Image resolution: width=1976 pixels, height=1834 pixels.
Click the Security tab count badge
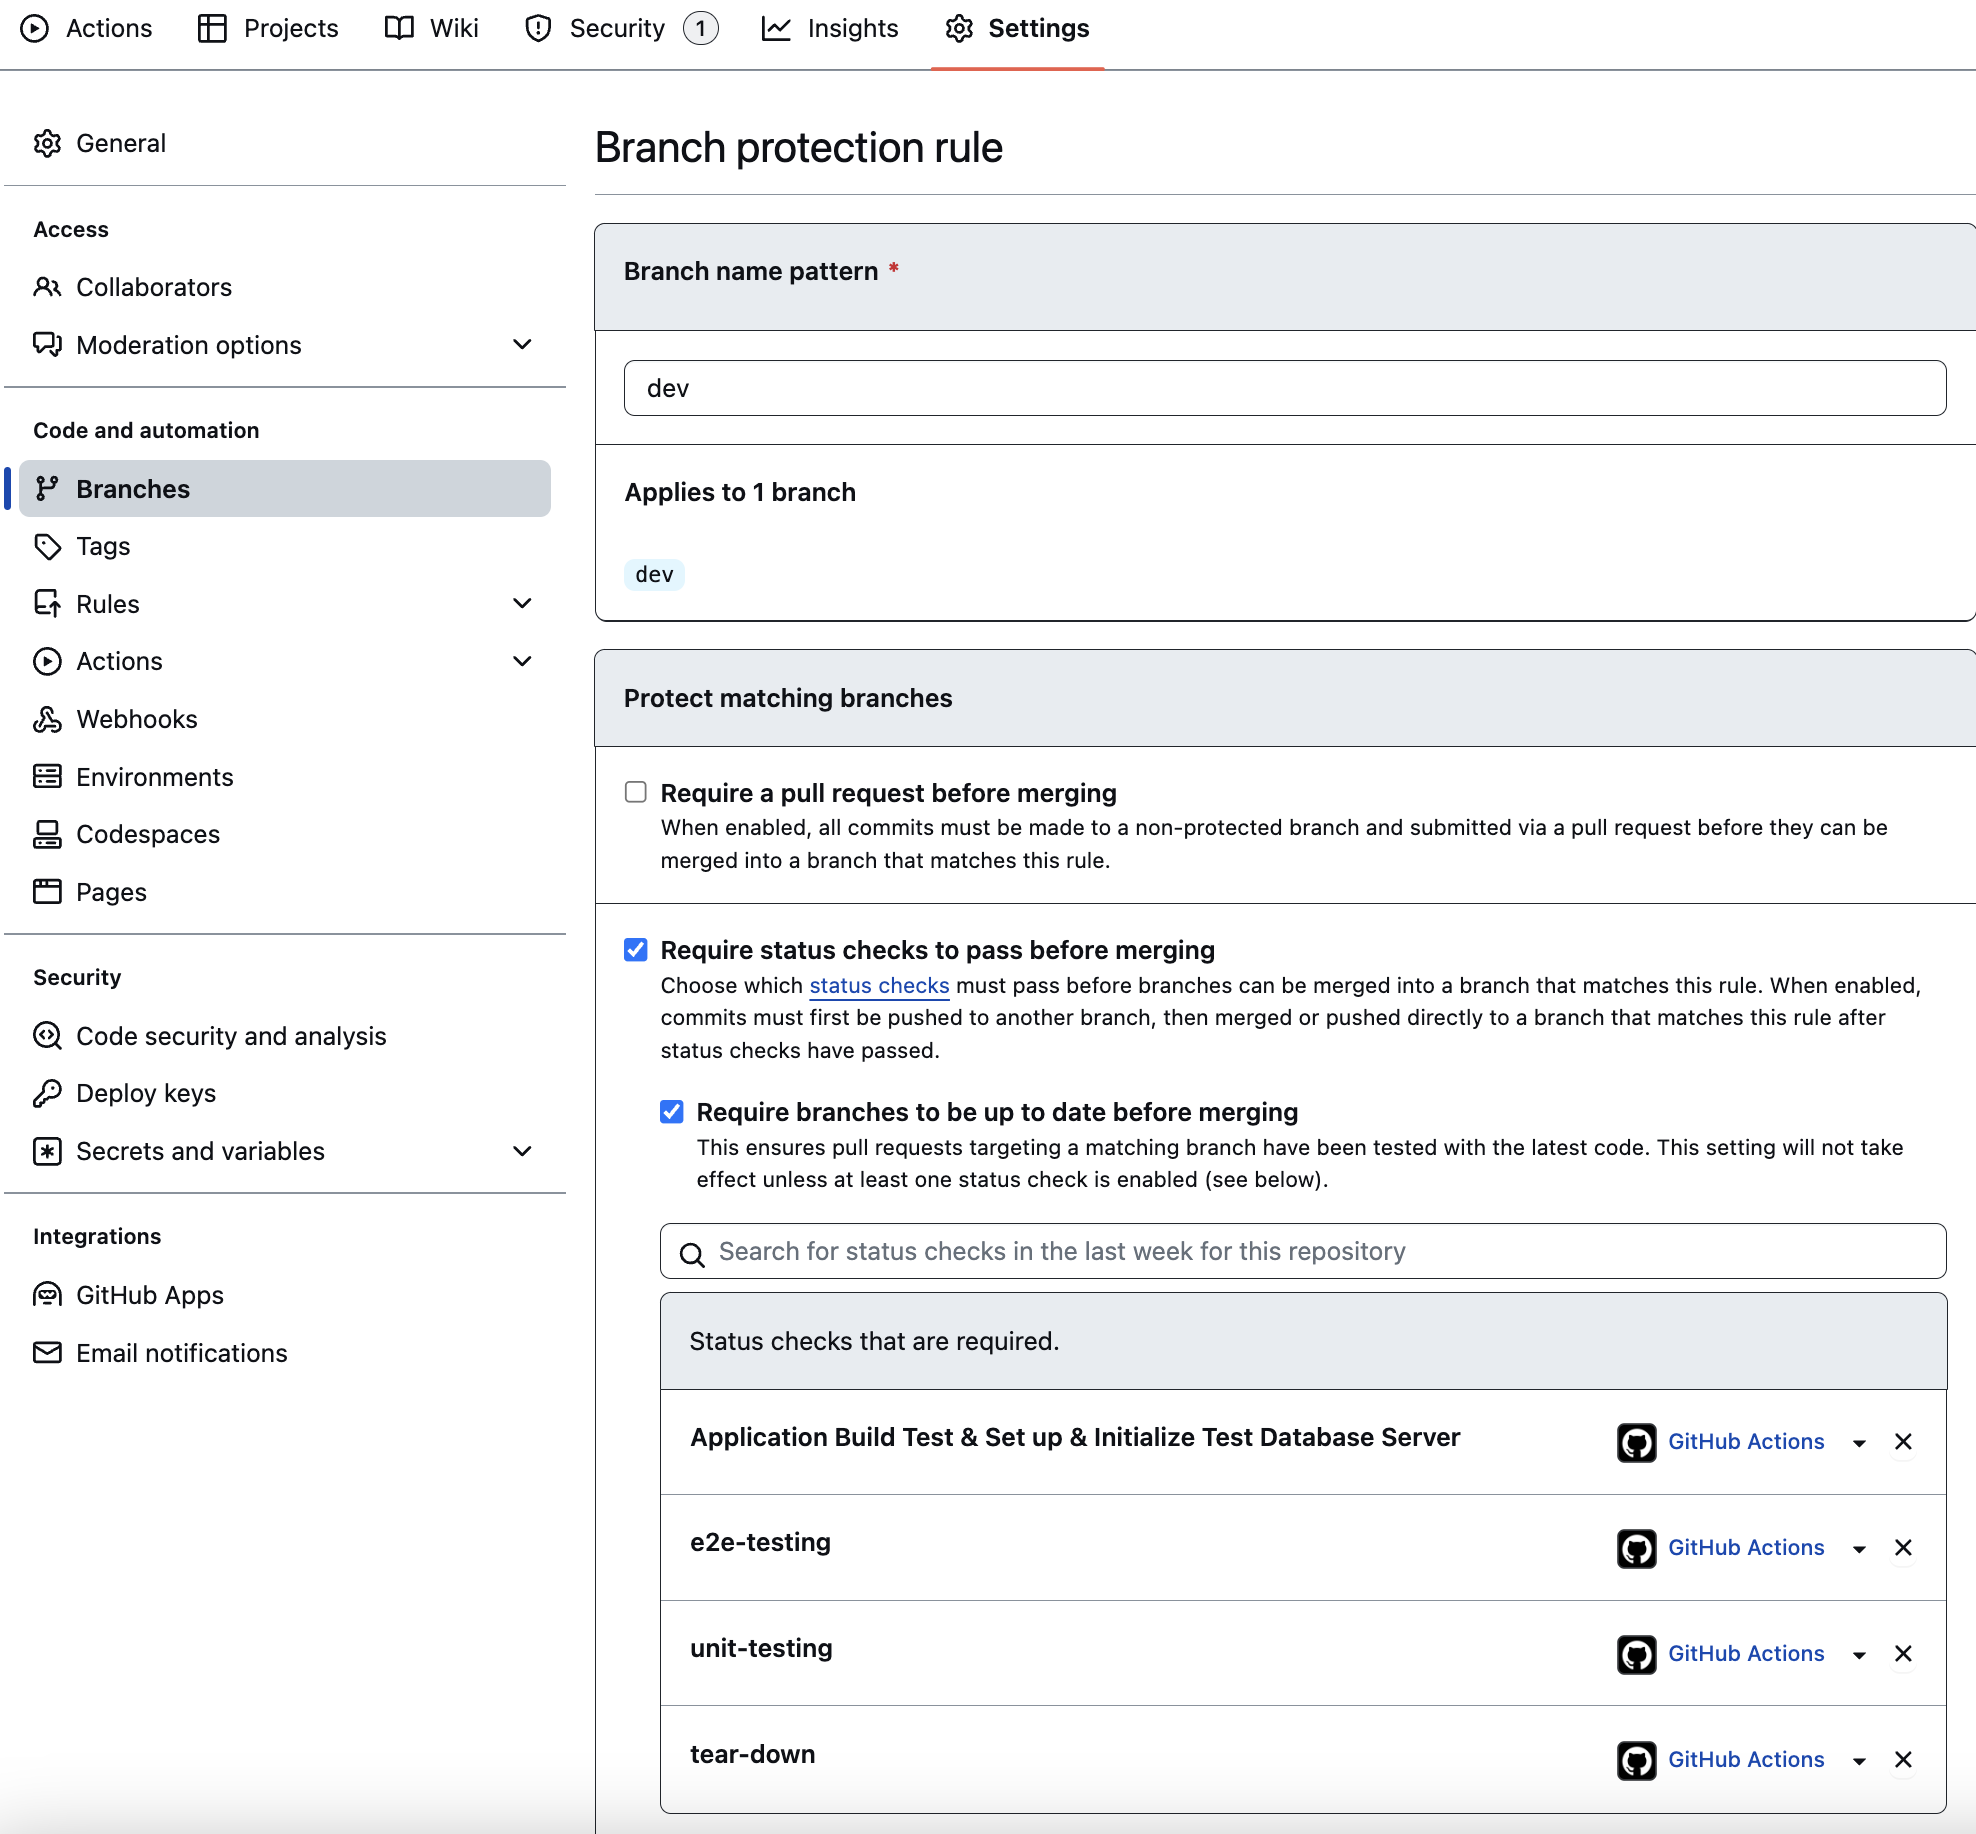click(701, 28)
